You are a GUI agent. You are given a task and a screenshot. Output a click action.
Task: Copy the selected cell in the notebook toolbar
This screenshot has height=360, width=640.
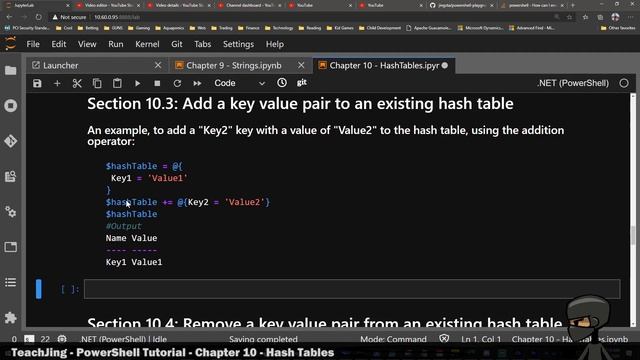97,83
